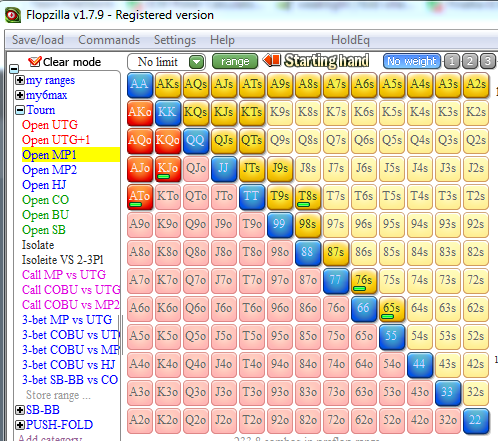Select weight slot 3 button
Screen dimensions: 498x441
pyautogui.click(x=488, y=61)
